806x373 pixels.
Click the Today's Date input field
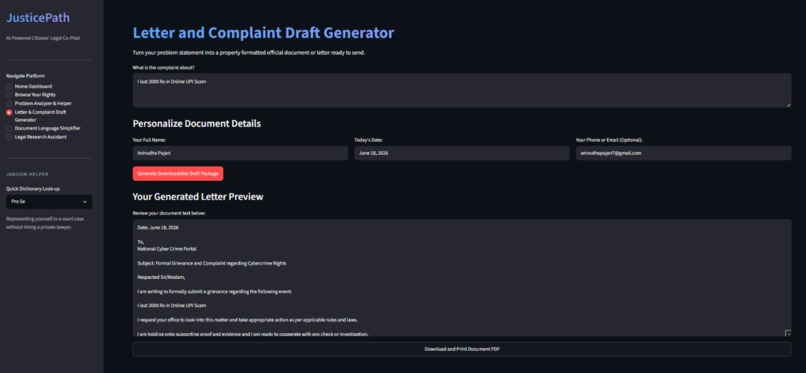tap(462, 153)
